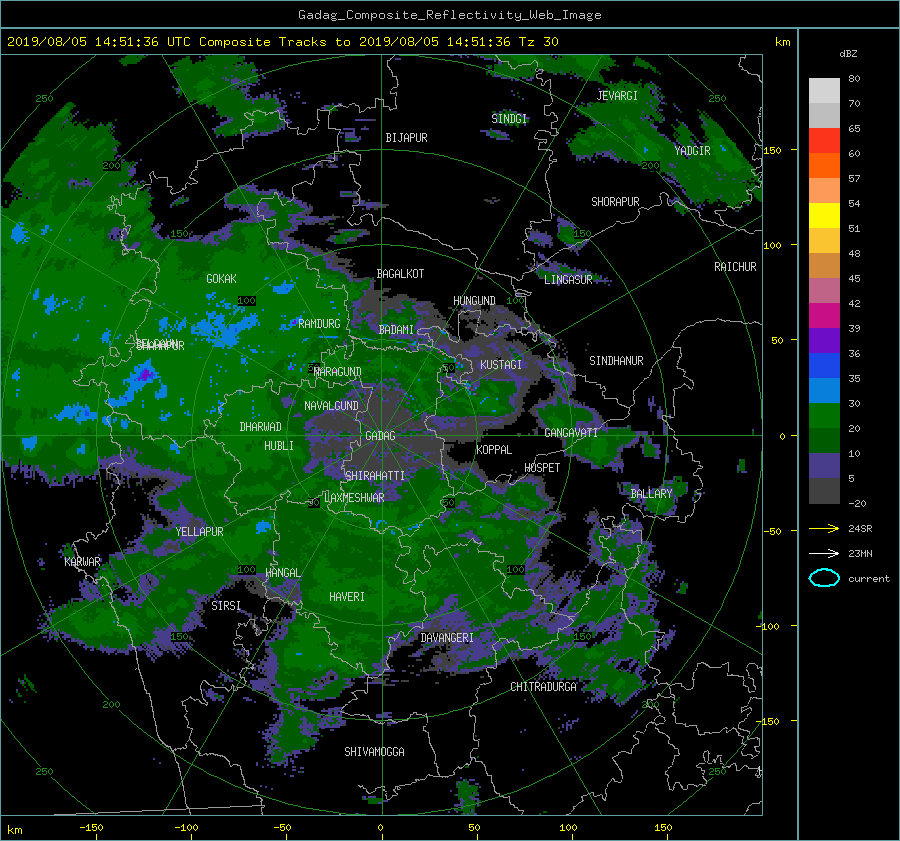Screen dimensions: 900x841
Task: Click the 2019/08/05 UTC timestamp header
Action: [x=282, y=42]
